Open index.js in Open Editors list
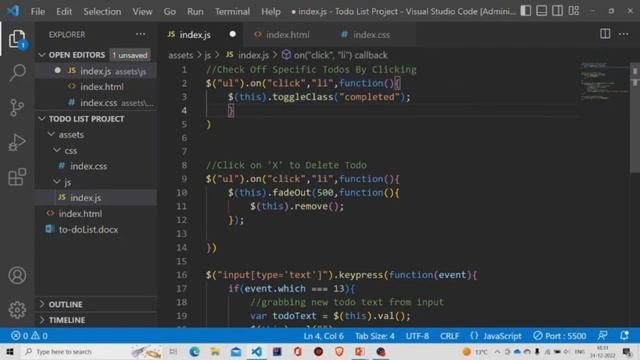The width and height of the screenshot is (640, 360). 97,71
